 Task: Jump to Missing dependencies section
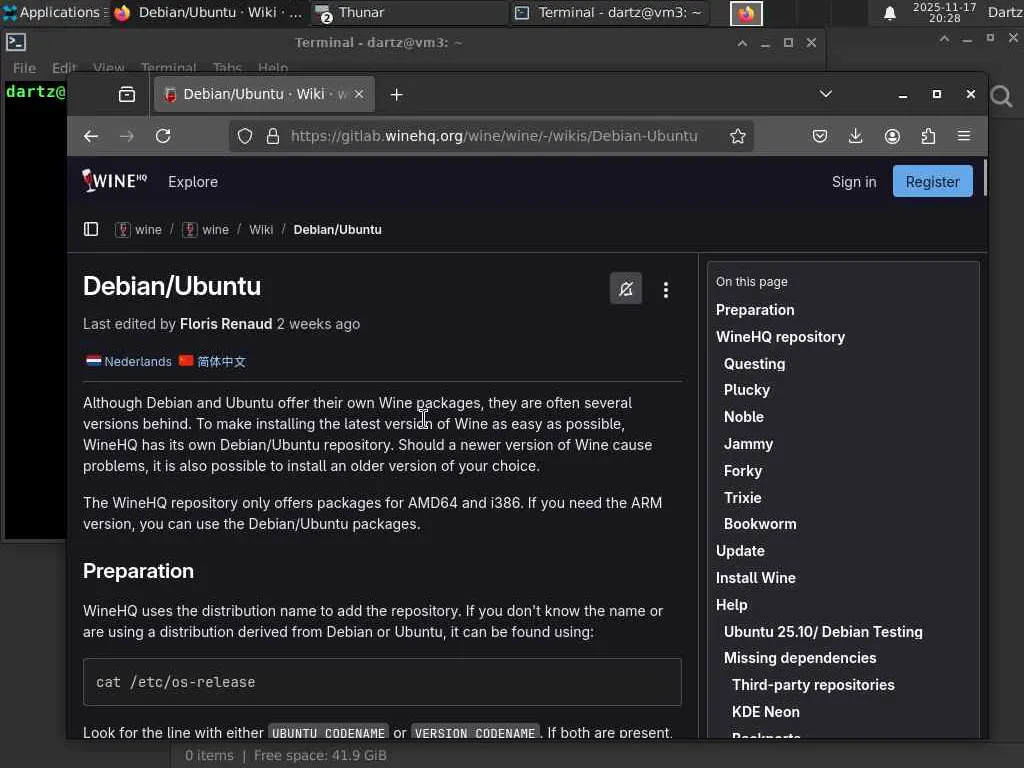pos(800,658)
